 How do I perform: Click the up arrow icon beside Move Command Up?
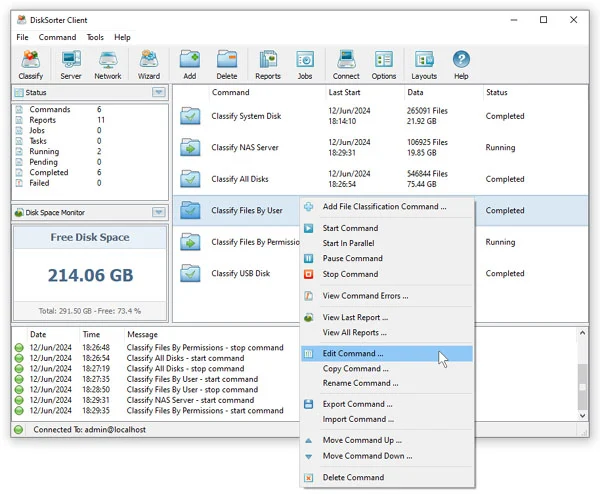(x=308, y=440)
